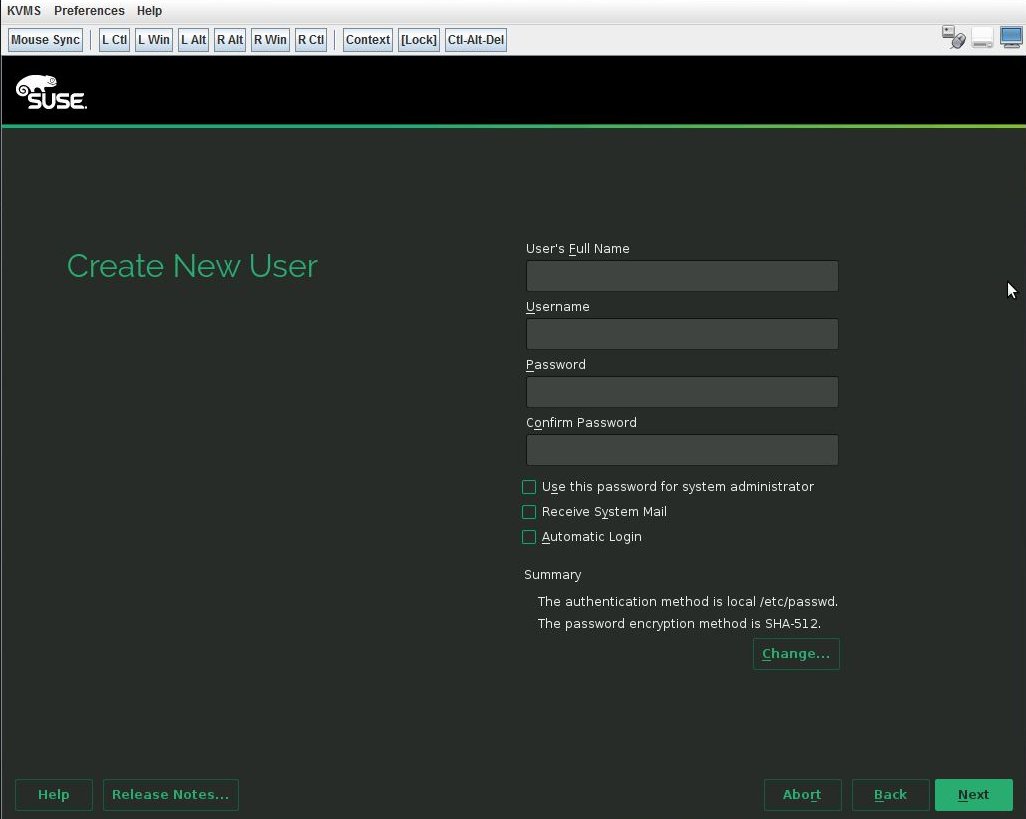
Task: Click the Confirm Password field
Action: pos(681,450)
